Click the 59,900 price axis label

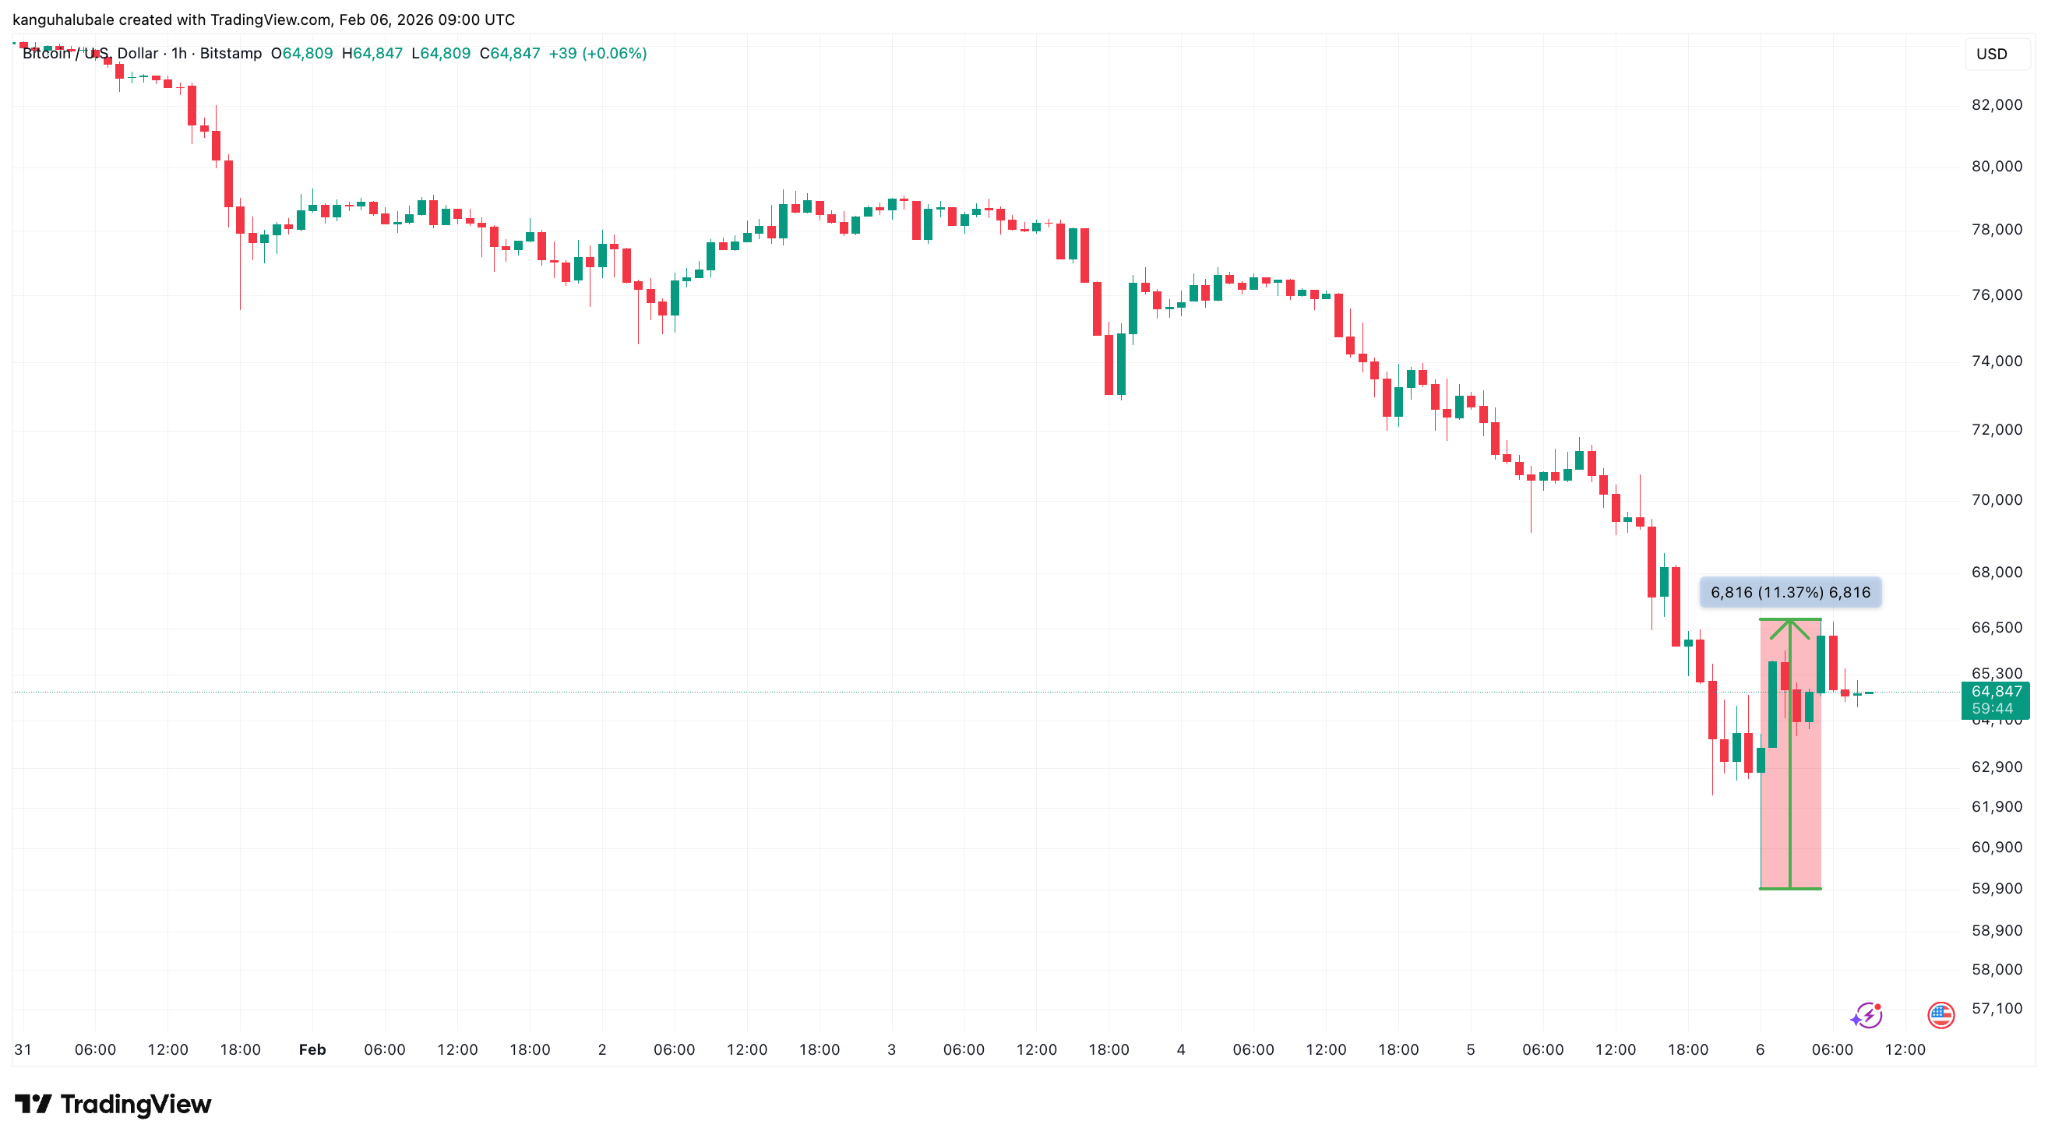coord(1996,888)
